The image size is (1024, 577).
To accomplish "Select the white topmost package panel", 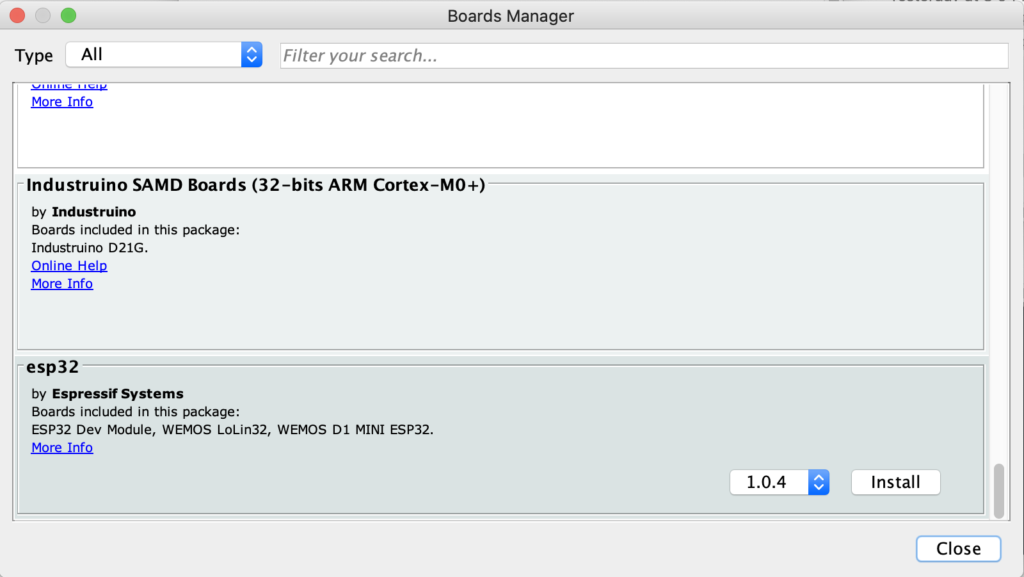I will pos(500,135).
